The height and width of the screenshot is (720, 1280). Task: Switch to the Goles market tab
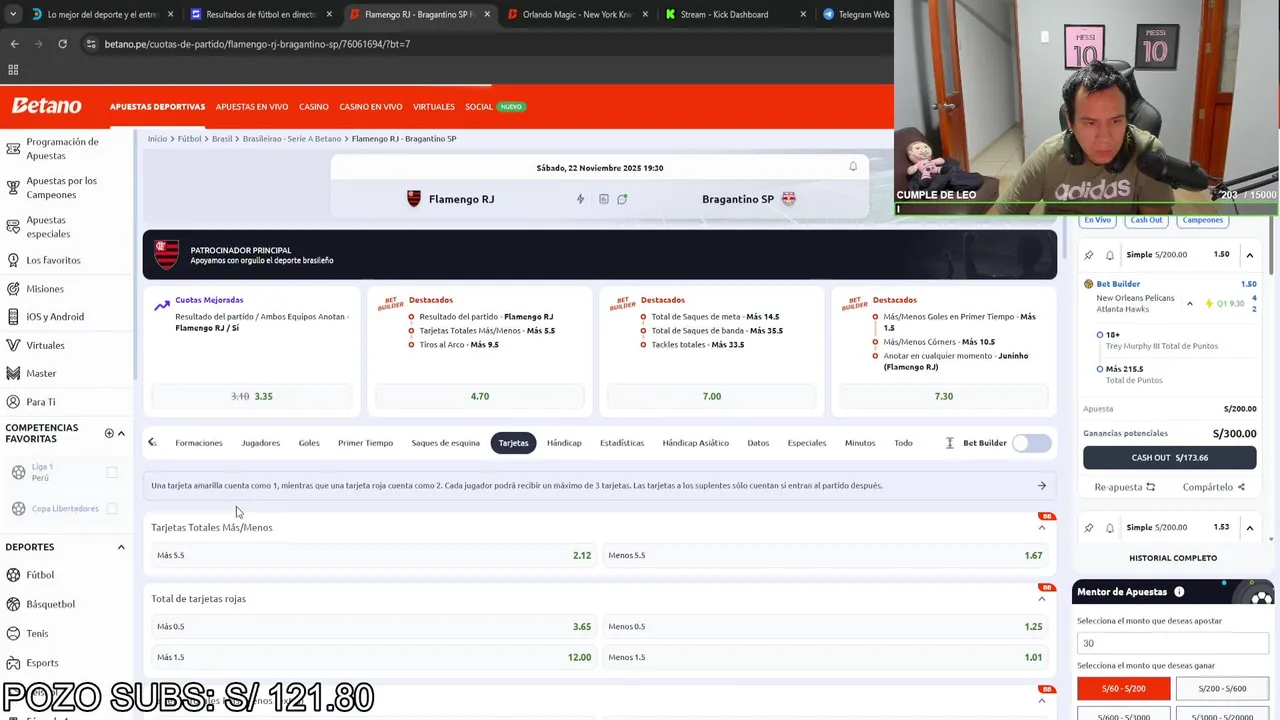309,443
